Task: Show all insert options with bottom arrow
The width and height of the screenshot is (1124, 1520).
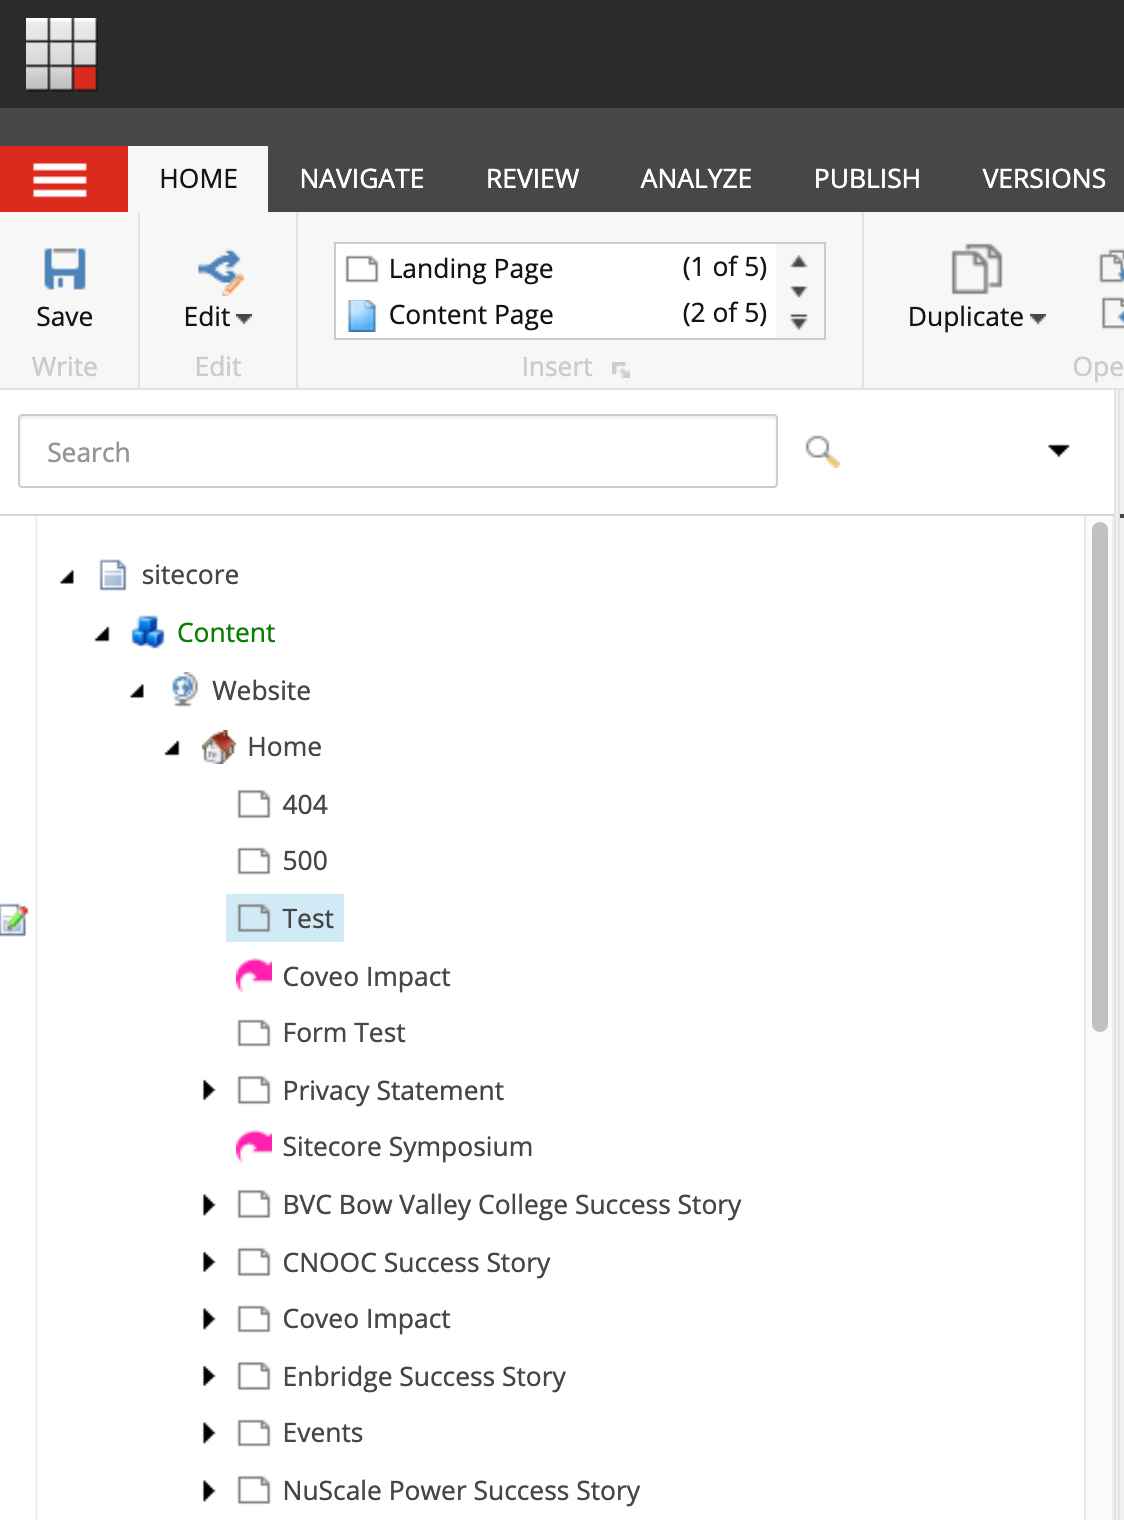Action: (799, 322)
